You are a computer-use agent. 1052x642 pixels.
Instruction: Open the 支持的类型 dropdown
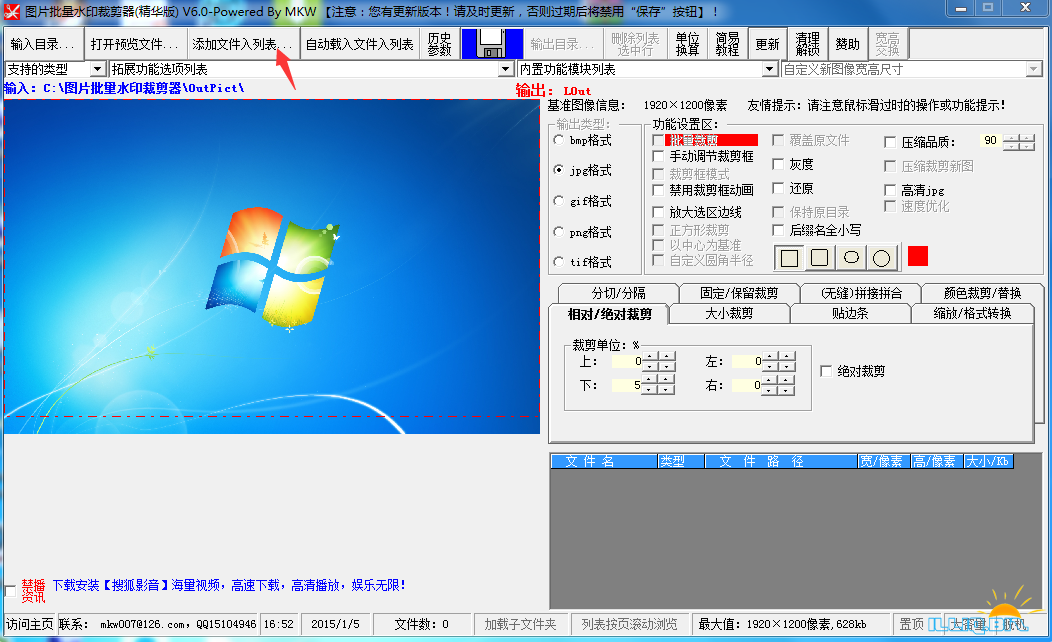98,69
